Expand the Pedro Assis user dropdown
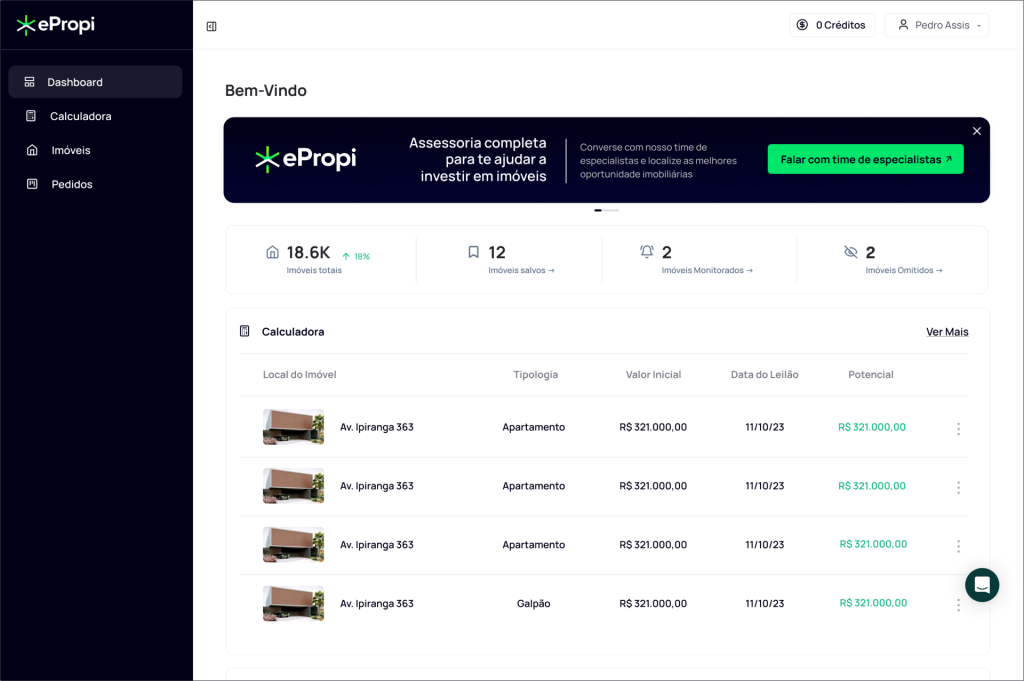This screenshot has height=681, width=1024. pyautogui.click(x=936, y=25)
